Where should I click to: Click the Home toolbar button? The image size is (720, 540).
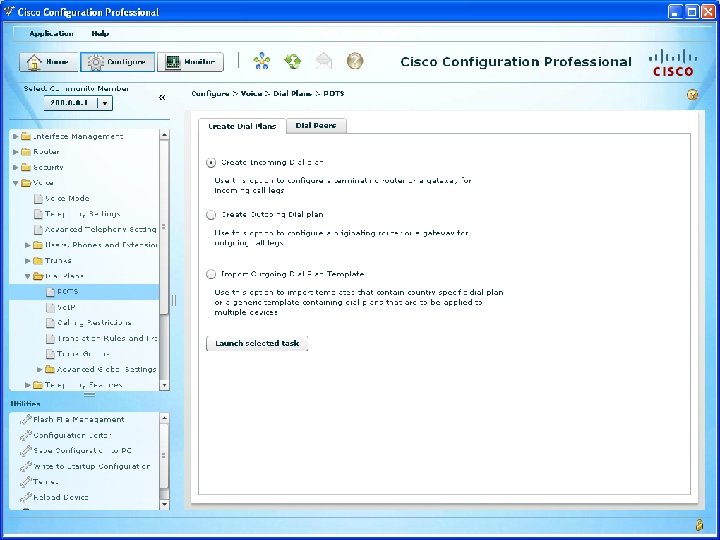point(48,62)
